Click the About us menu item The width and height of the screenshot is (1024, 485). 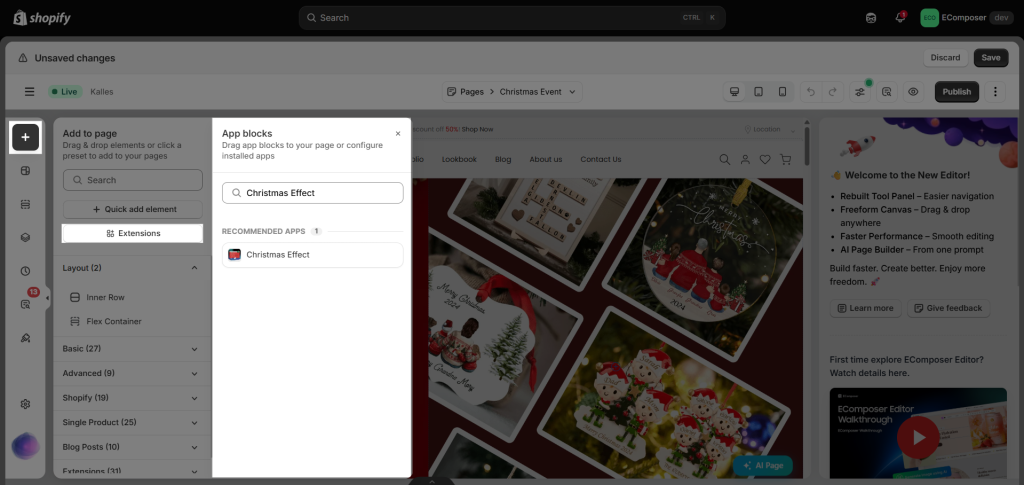pyautogui.click(x=545, y=159)
